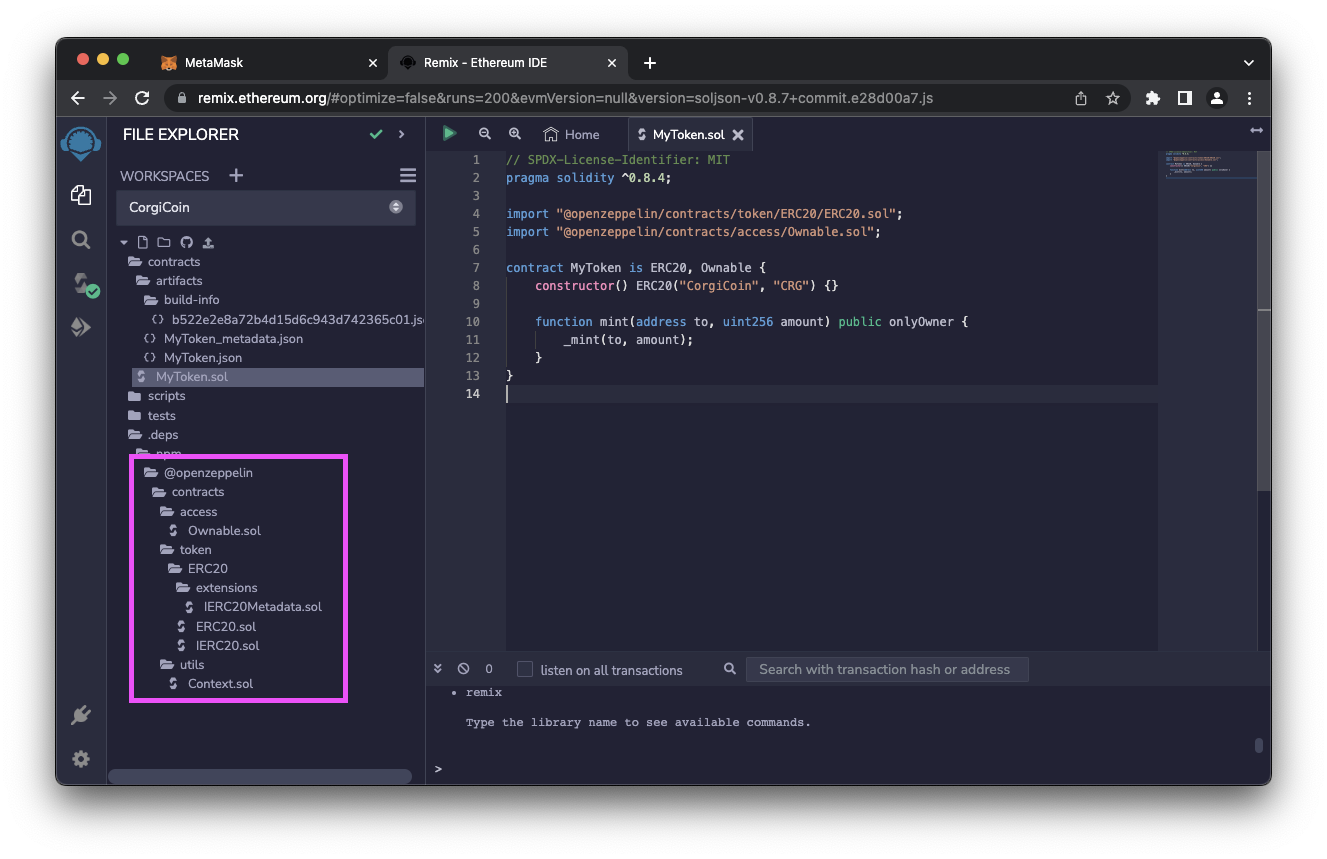
Task: Collapse the artifacts folder
Action: 178,281
